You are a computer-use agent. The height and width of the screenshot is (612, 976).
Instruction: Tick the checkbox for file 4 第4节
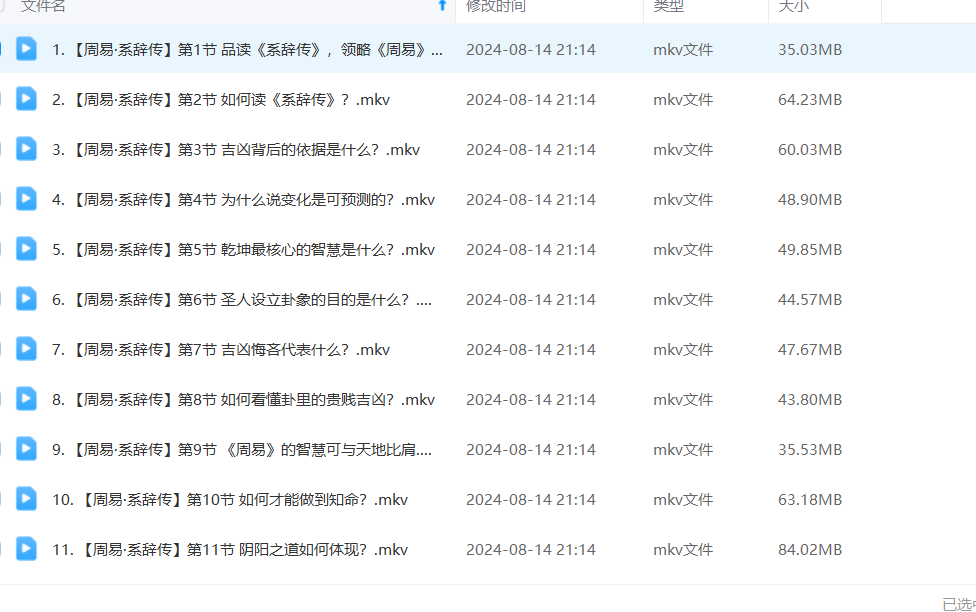tap(2, 199)
